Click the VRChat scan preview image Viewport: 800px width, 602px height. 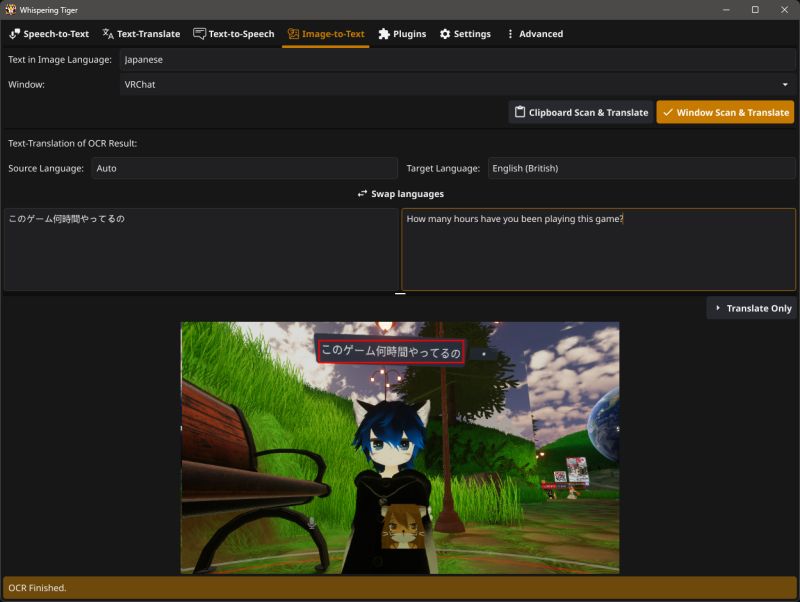(x=400, y=447)
